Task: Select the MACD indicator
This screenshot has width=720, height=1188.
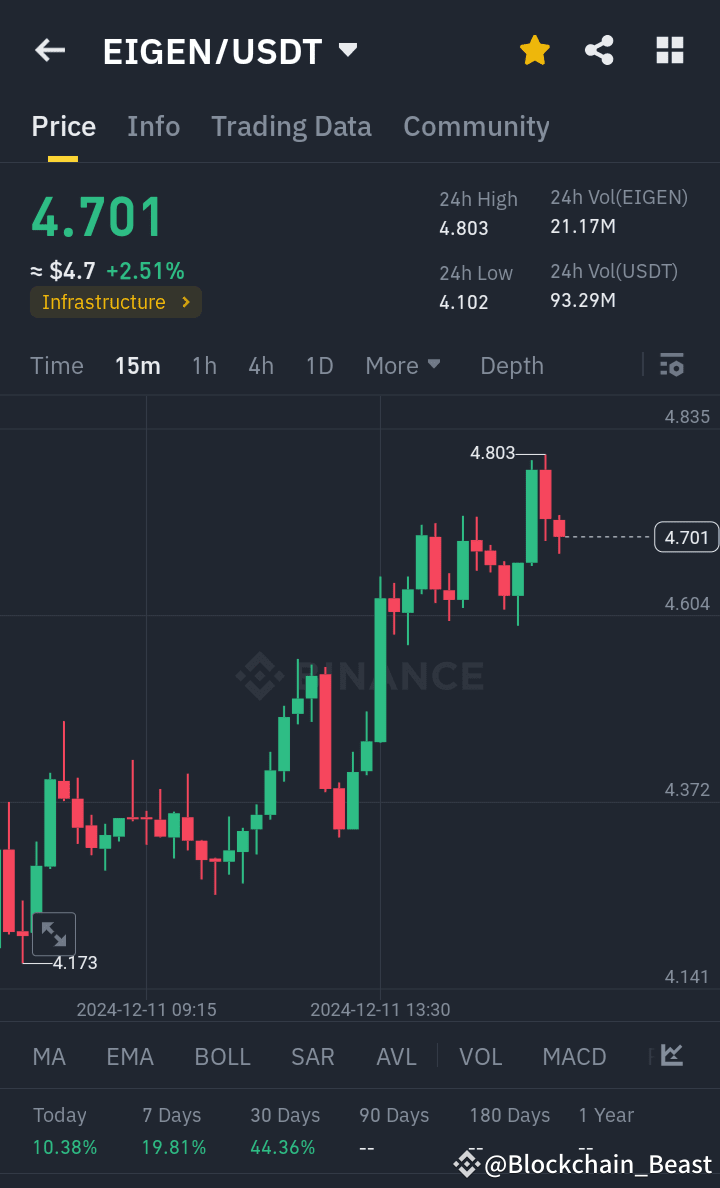Action: click(574, 1056)
